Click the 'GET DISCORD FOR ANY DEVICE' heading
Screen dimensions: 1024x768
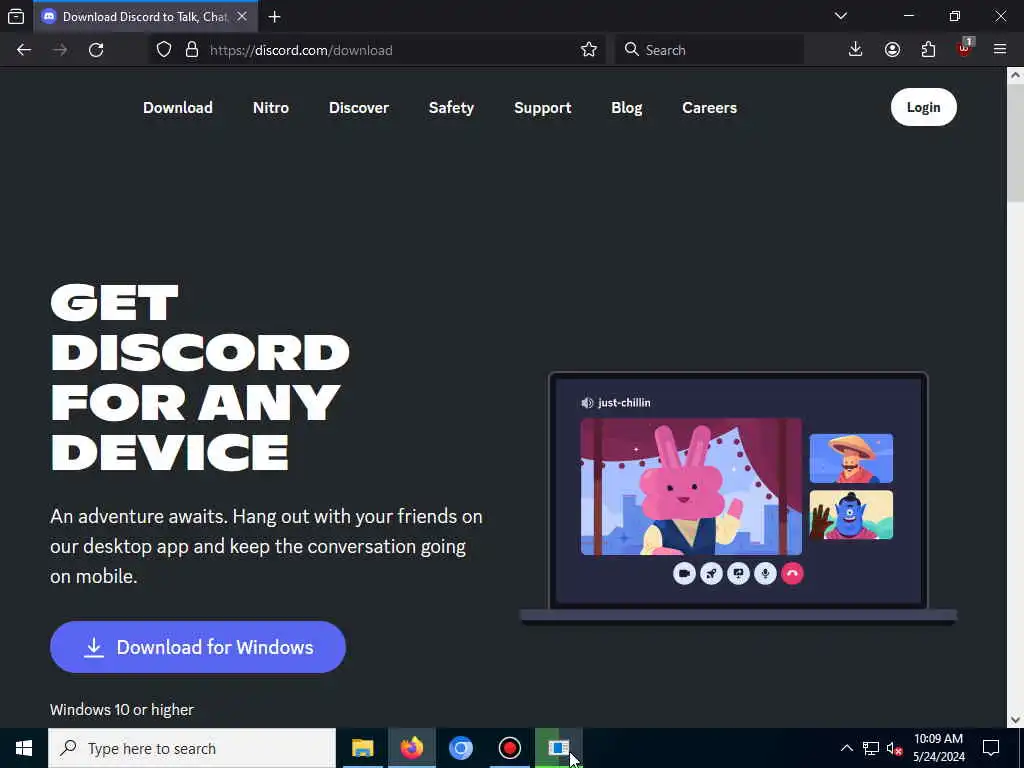point(200,377)
